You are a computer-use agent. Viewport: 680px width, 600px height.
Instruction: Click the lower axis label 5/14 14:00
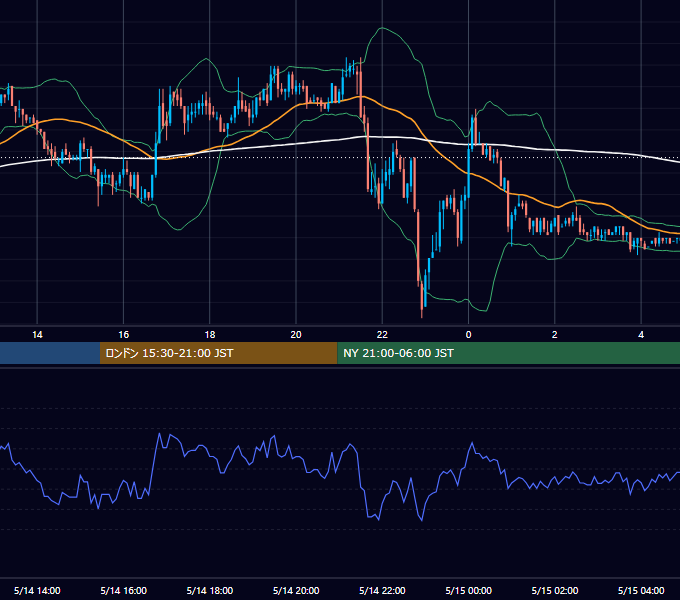click(x=37, y=590)
